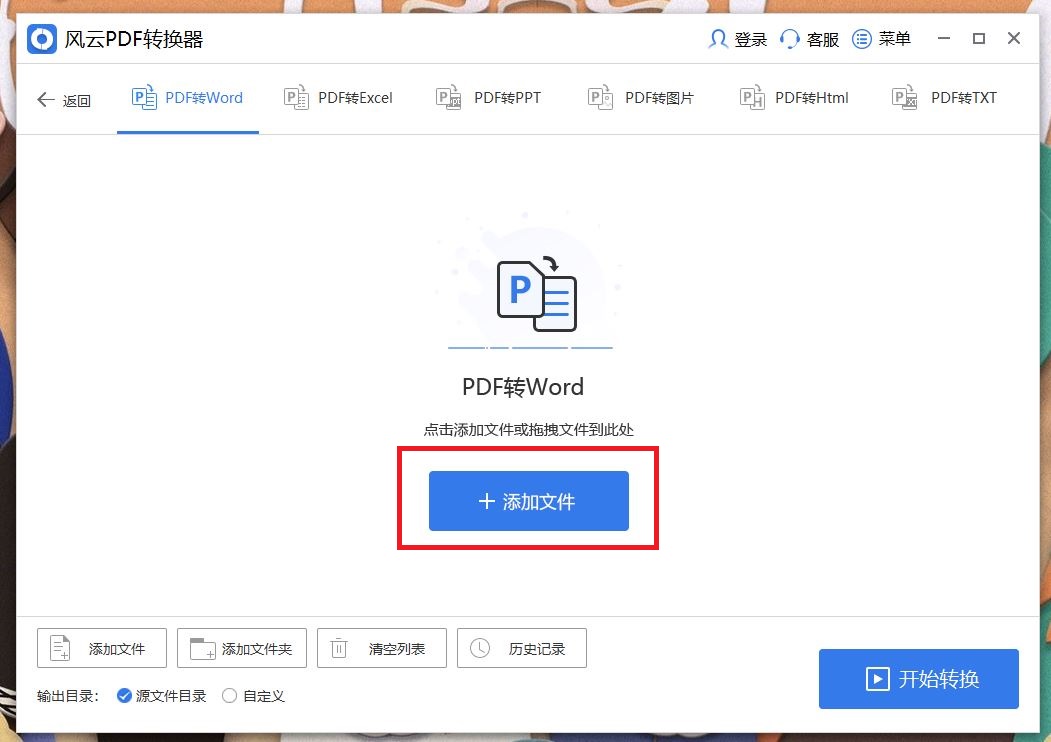Maximize the converter window

pos(979,39)
